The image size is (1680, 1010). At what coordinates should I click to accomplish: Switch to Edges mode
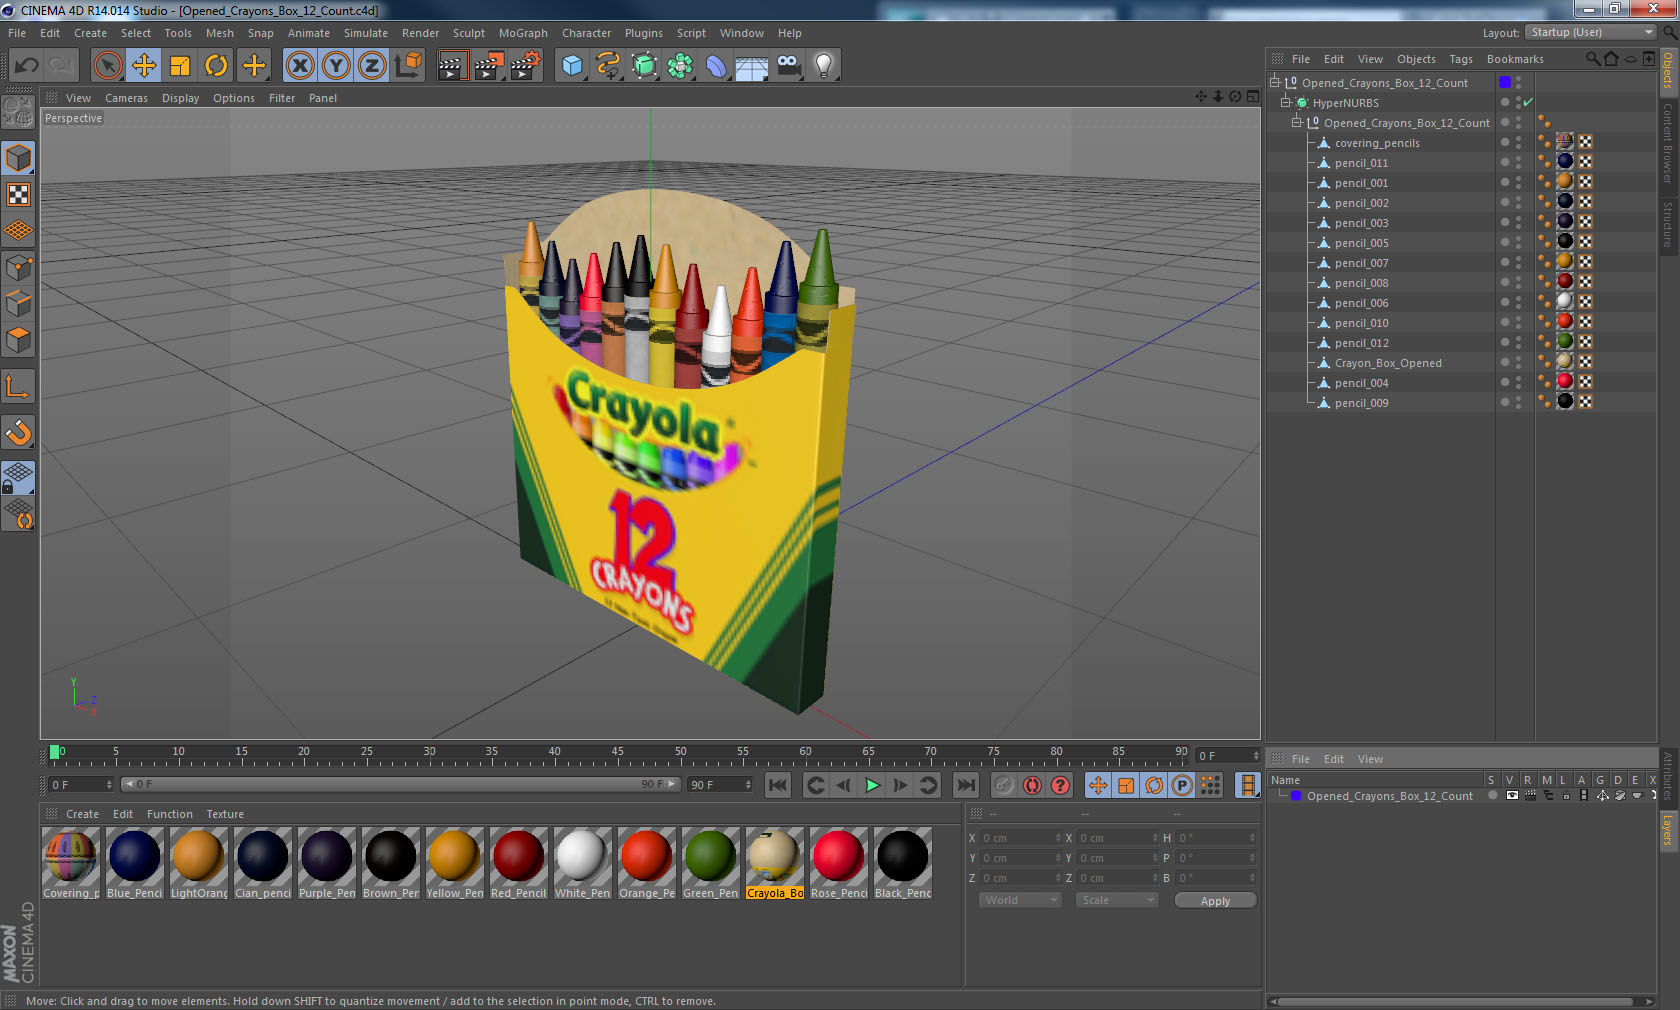tap(18, 304)
